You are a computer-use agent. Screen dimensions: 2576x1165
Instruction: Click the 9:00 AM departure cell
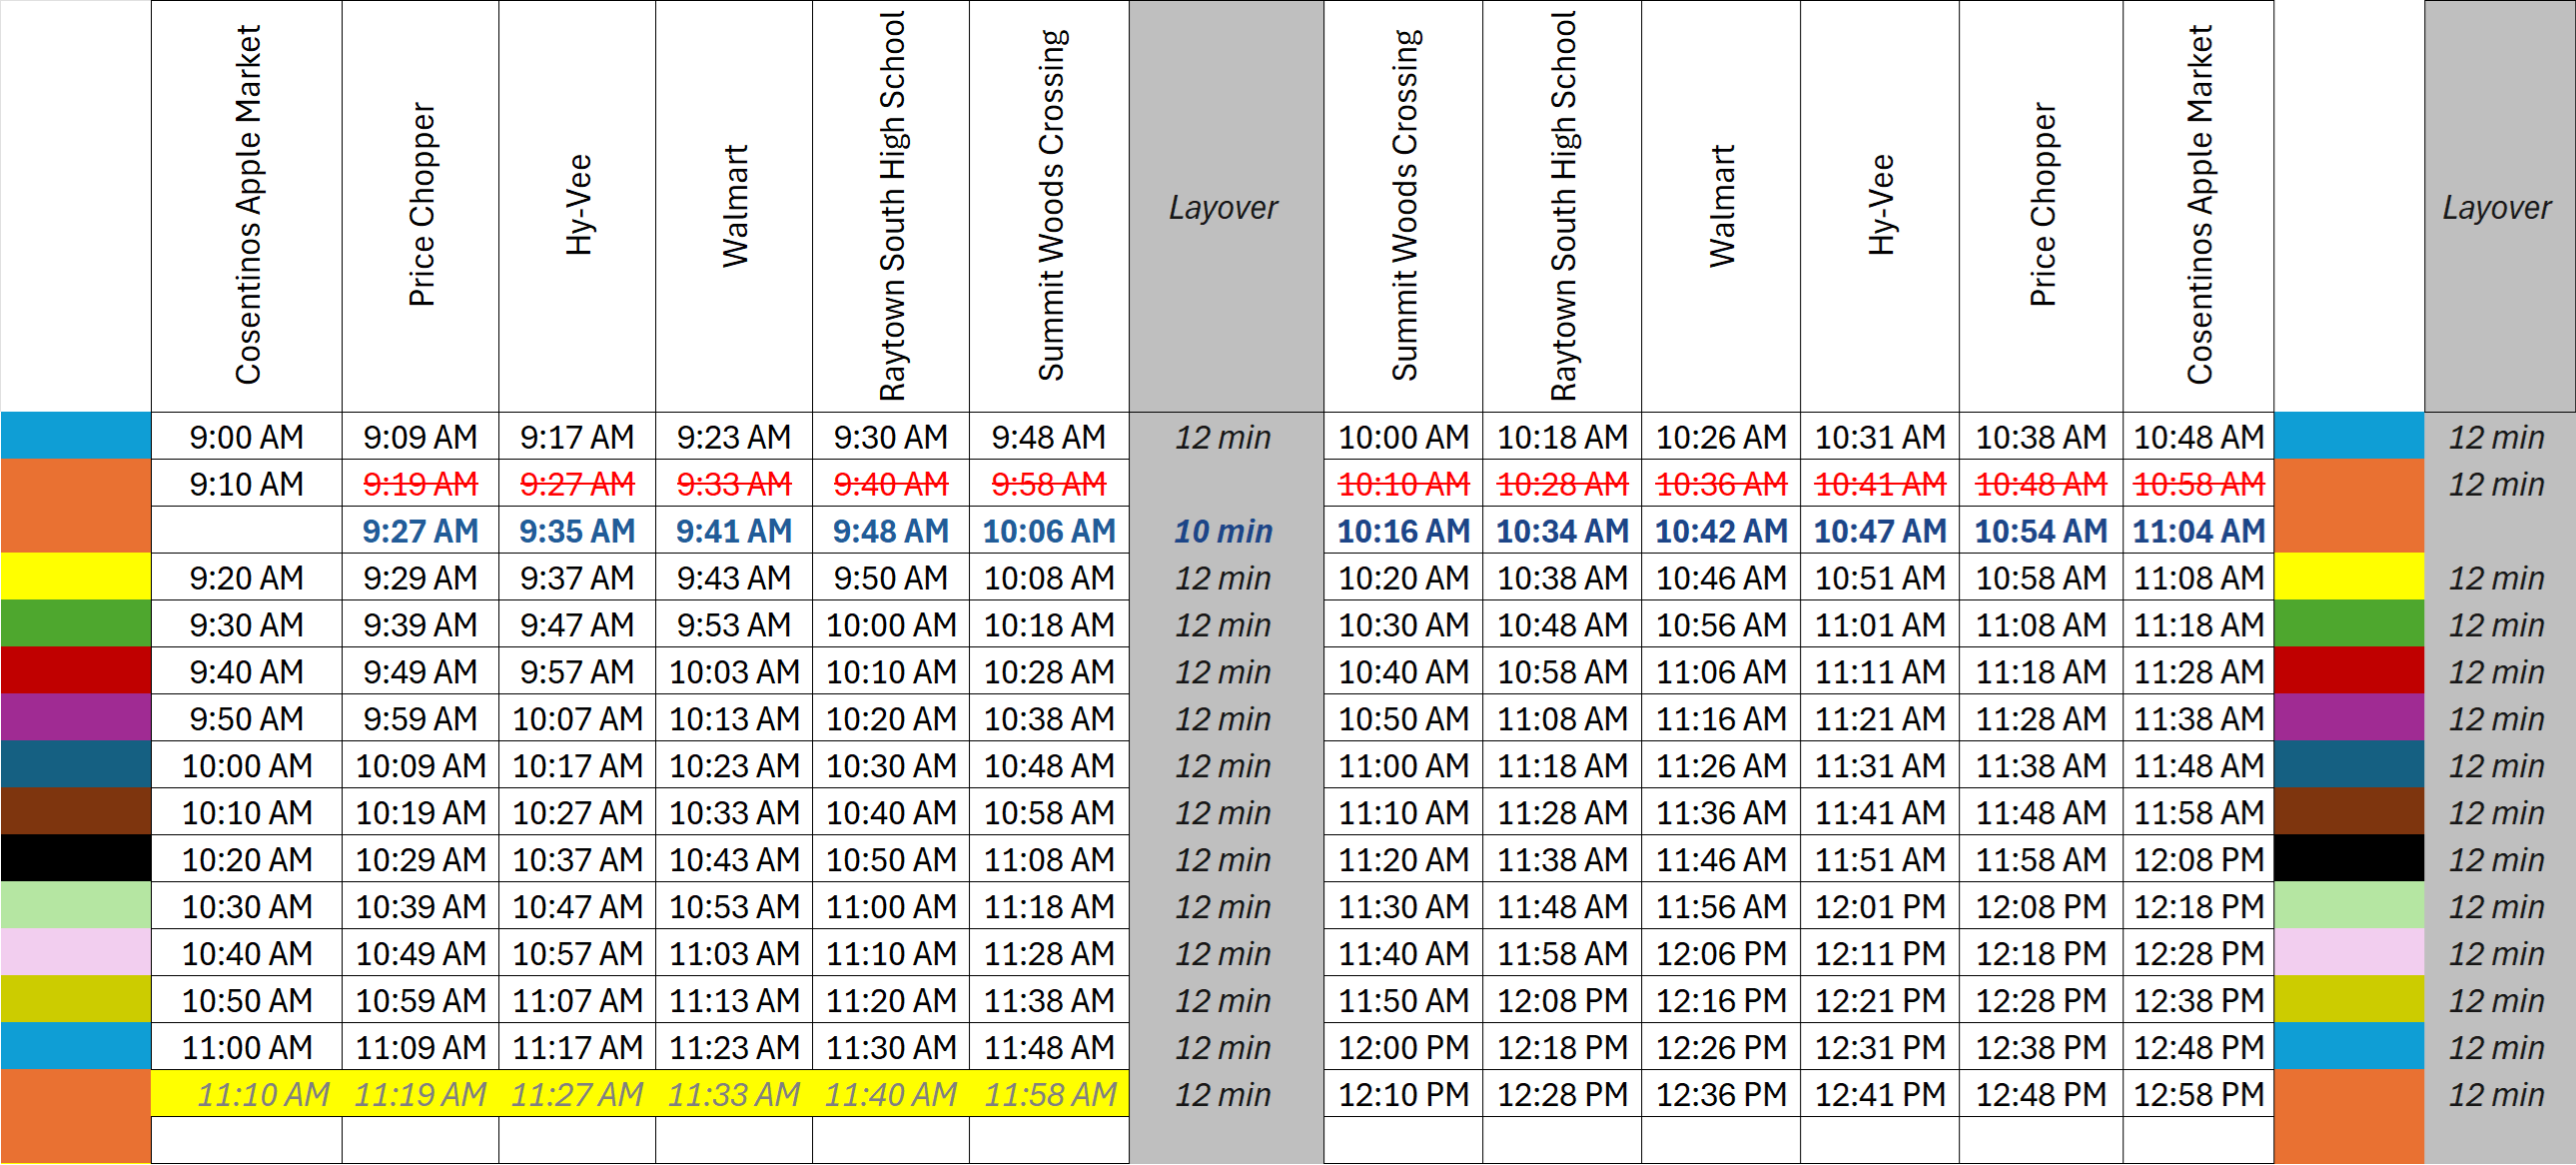click(x=246, y=437)
